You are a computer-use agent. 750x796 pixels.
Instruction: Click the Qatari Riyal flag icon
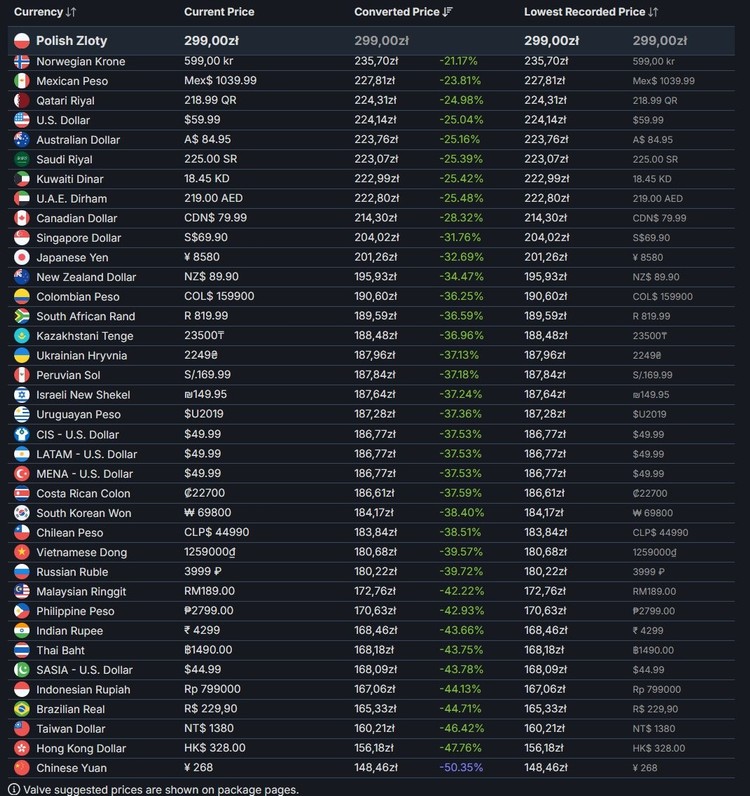click(x=22, y=101)
